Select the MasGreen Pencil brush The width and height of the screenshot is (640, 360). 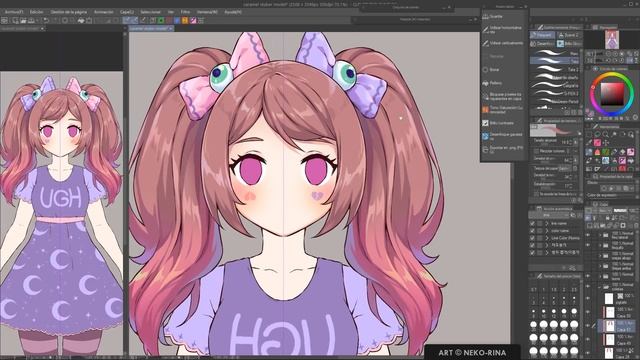pos(555,101)
